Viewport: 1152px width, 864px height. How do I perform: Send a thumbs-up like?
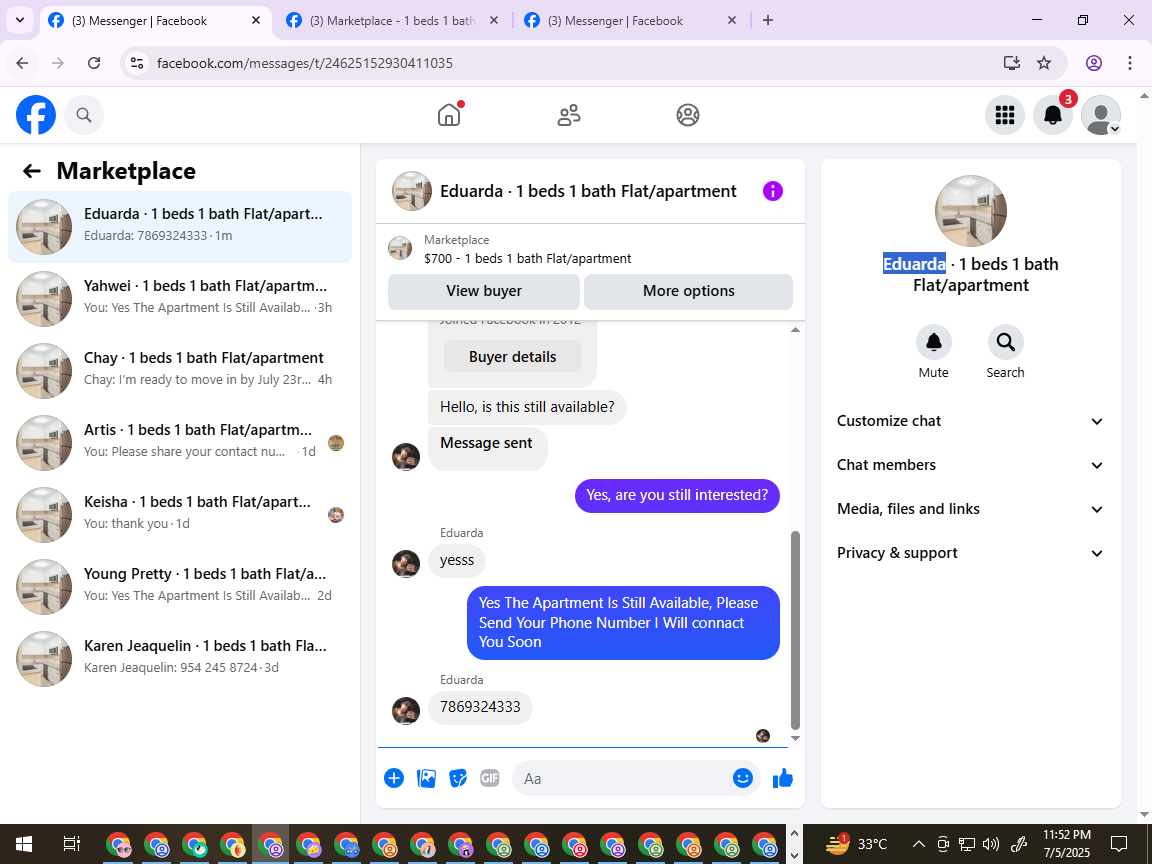point(783,778)
